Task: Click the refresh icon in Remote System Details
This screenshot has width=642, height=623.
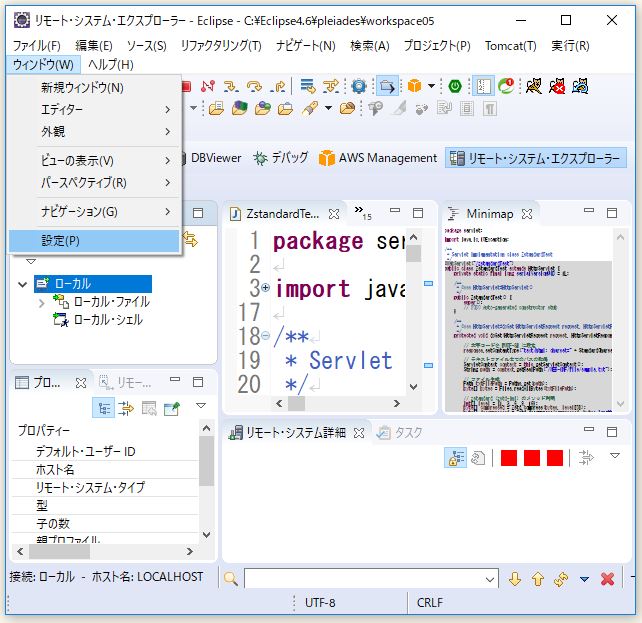Action: [x=478, y=458]
